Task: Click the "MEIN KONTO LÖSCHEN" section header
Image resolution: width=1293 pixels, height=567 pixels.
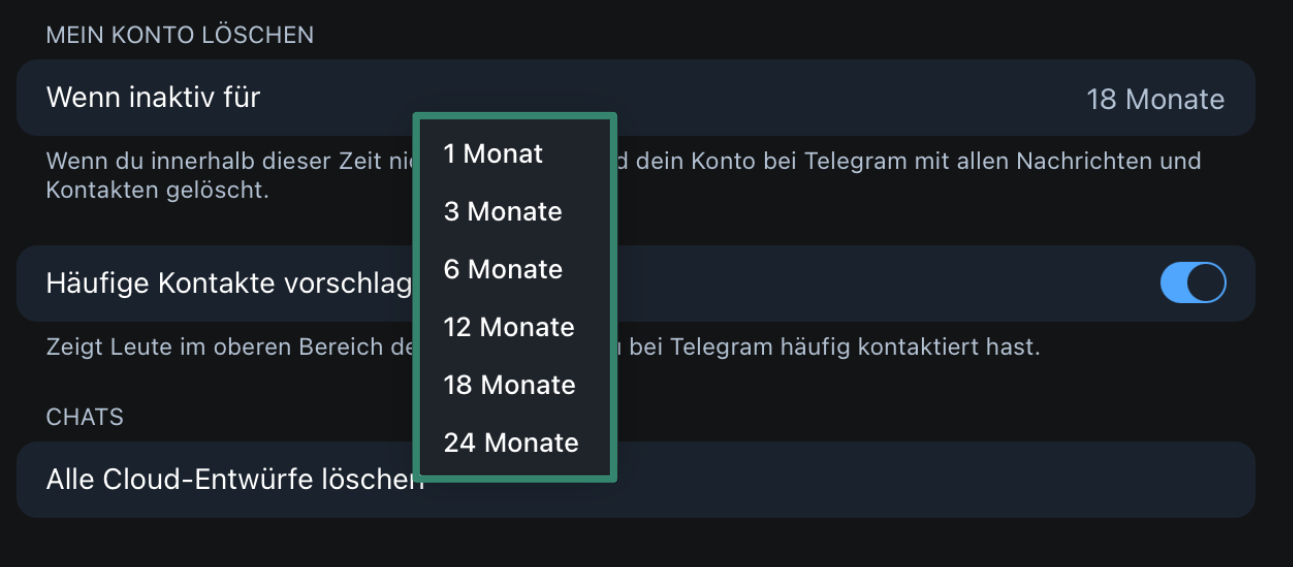Action: click(180, 35)
